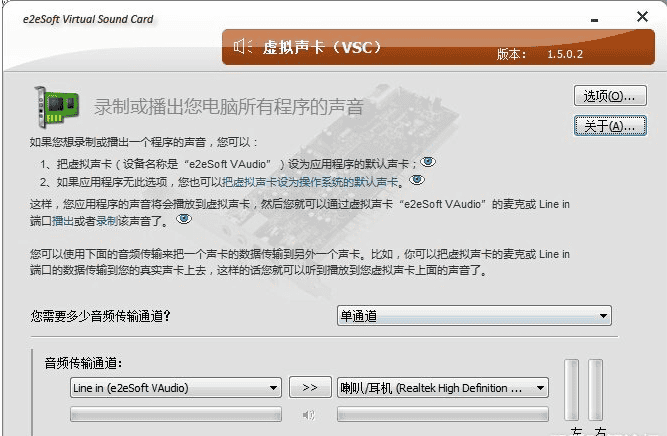Open the 喇叭/耳机 Realtek output dropdown

[443, 387]
